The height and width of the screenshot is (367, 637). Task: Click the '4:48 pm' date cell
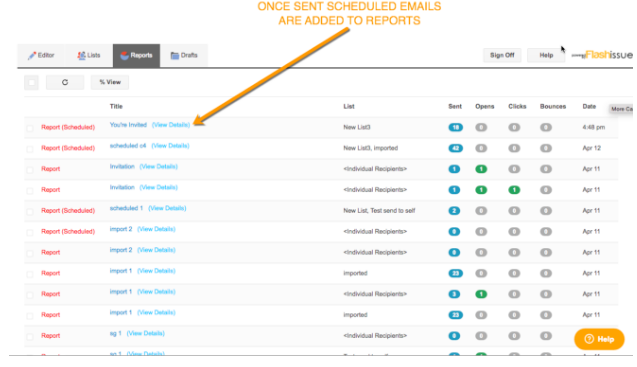(594, 127)
